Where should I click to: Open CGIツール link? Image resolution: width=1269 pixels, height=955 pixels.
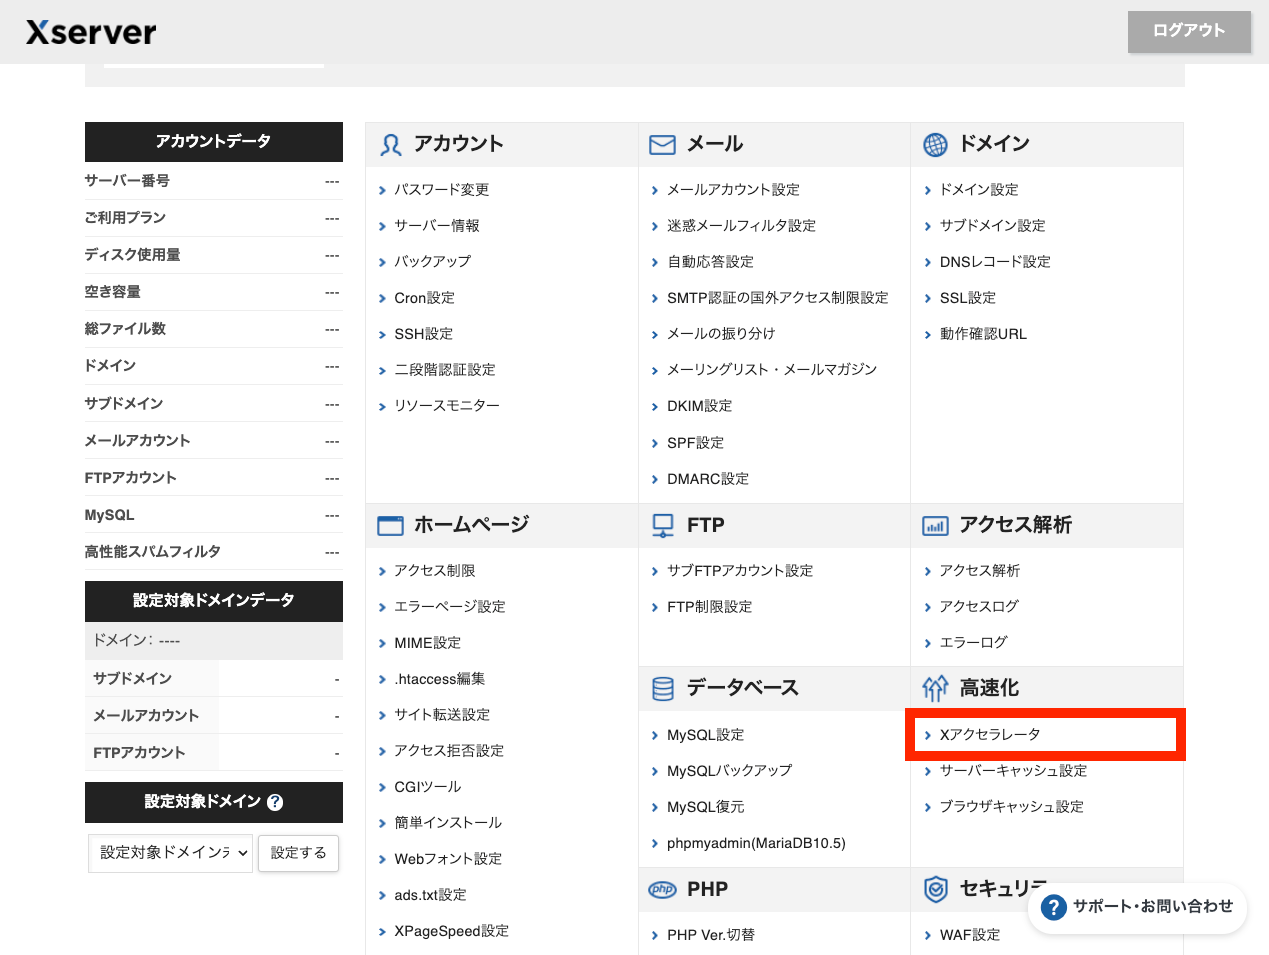point(427,786)
